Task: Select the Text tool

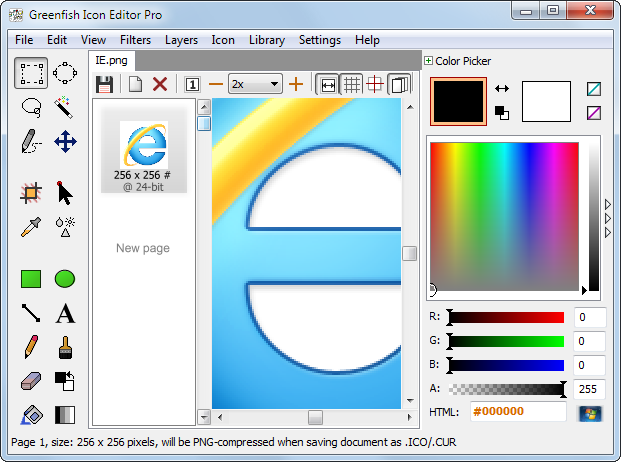Action: tap(65, 314)
